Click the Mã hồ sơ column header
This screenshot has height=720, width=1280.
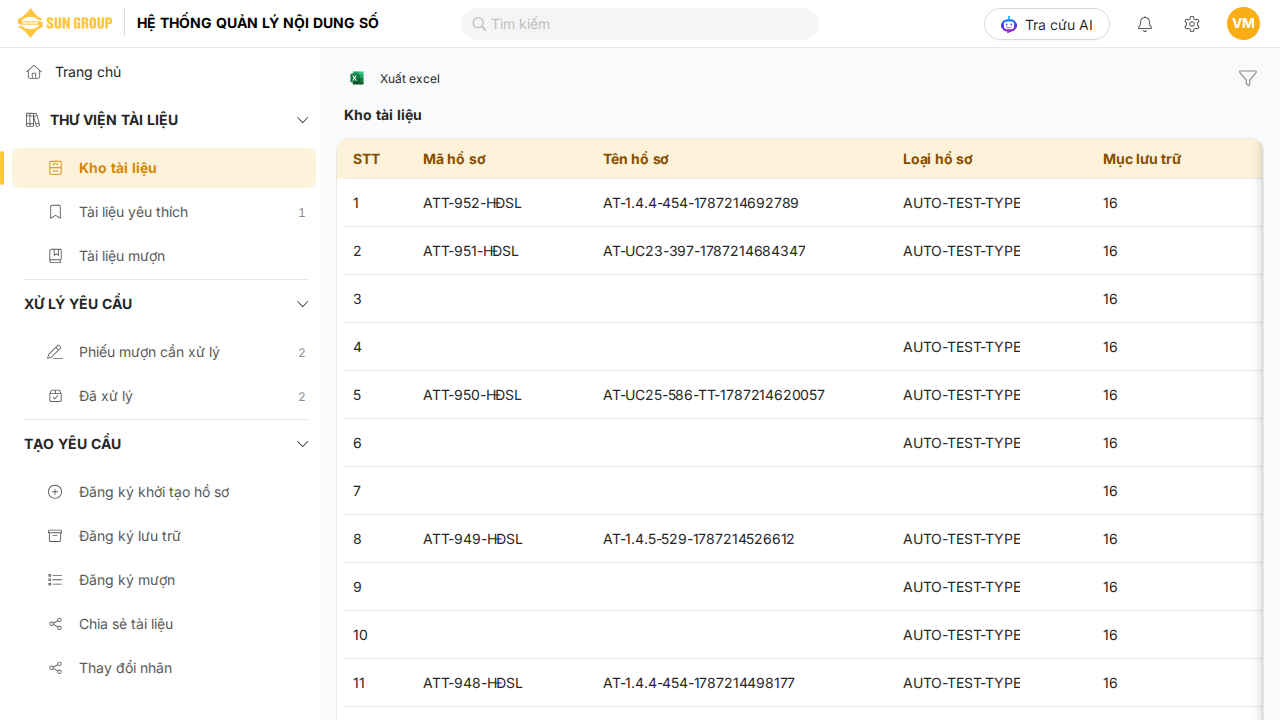tap(454, 159)
